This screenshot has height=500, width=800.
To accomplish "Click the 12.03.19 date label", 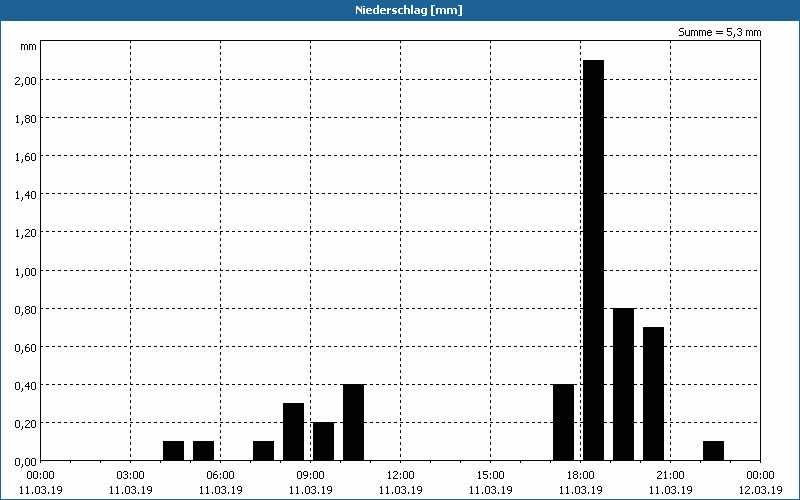I will [760, 490].
